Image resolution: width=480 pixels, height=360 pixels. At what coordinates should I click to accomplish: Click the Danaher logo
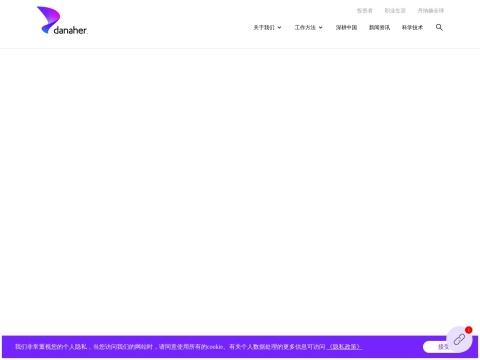tap(62, 21)
